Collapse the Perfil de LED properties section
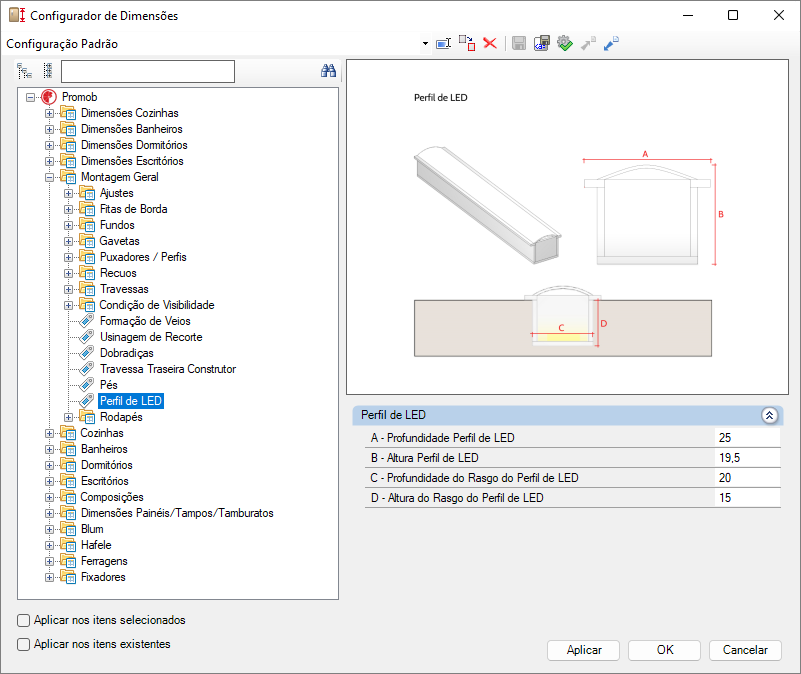This screenshot has height=674, width=801. [x=769, y=414]
